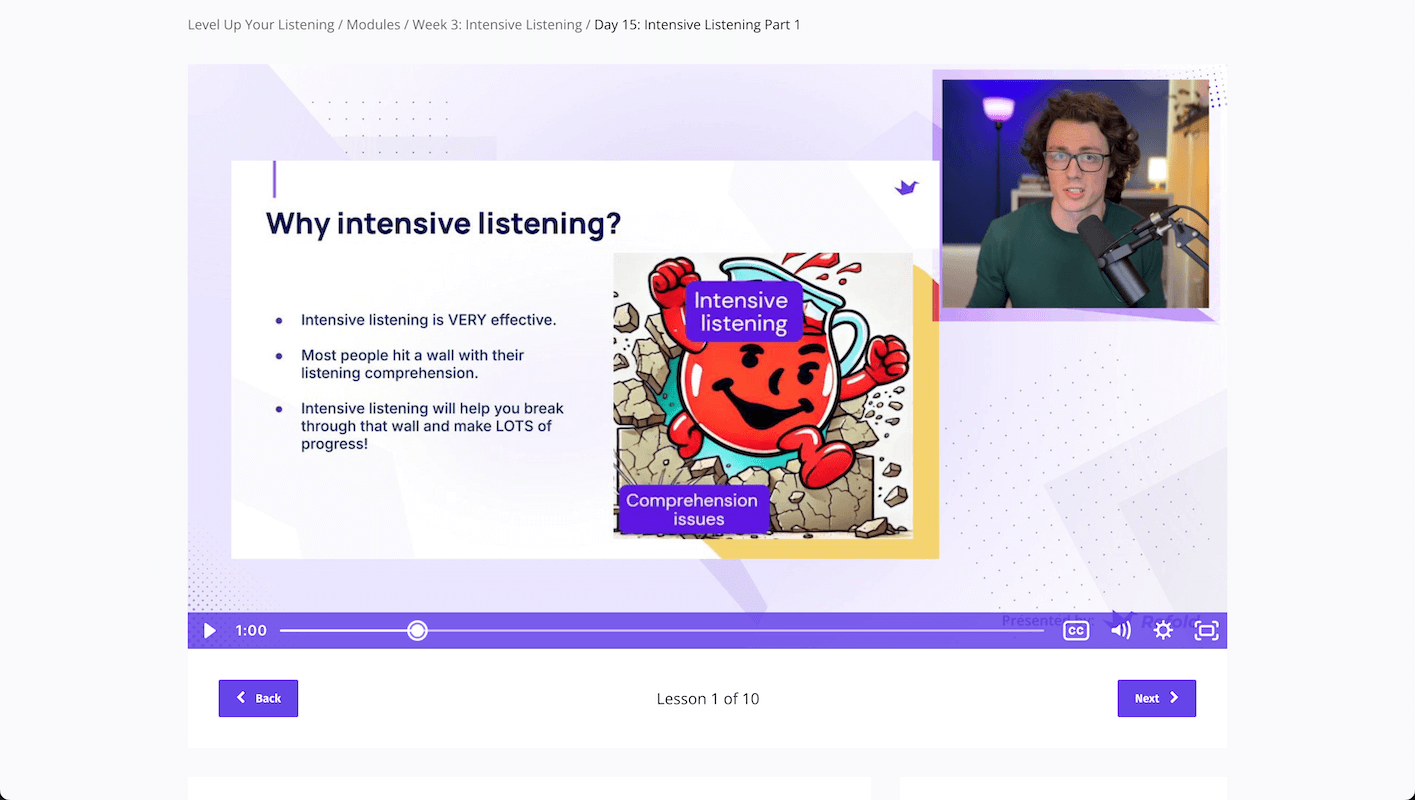1415x800 pixels.
Task: Go back to previous lesson
Action: pos(258,698)
